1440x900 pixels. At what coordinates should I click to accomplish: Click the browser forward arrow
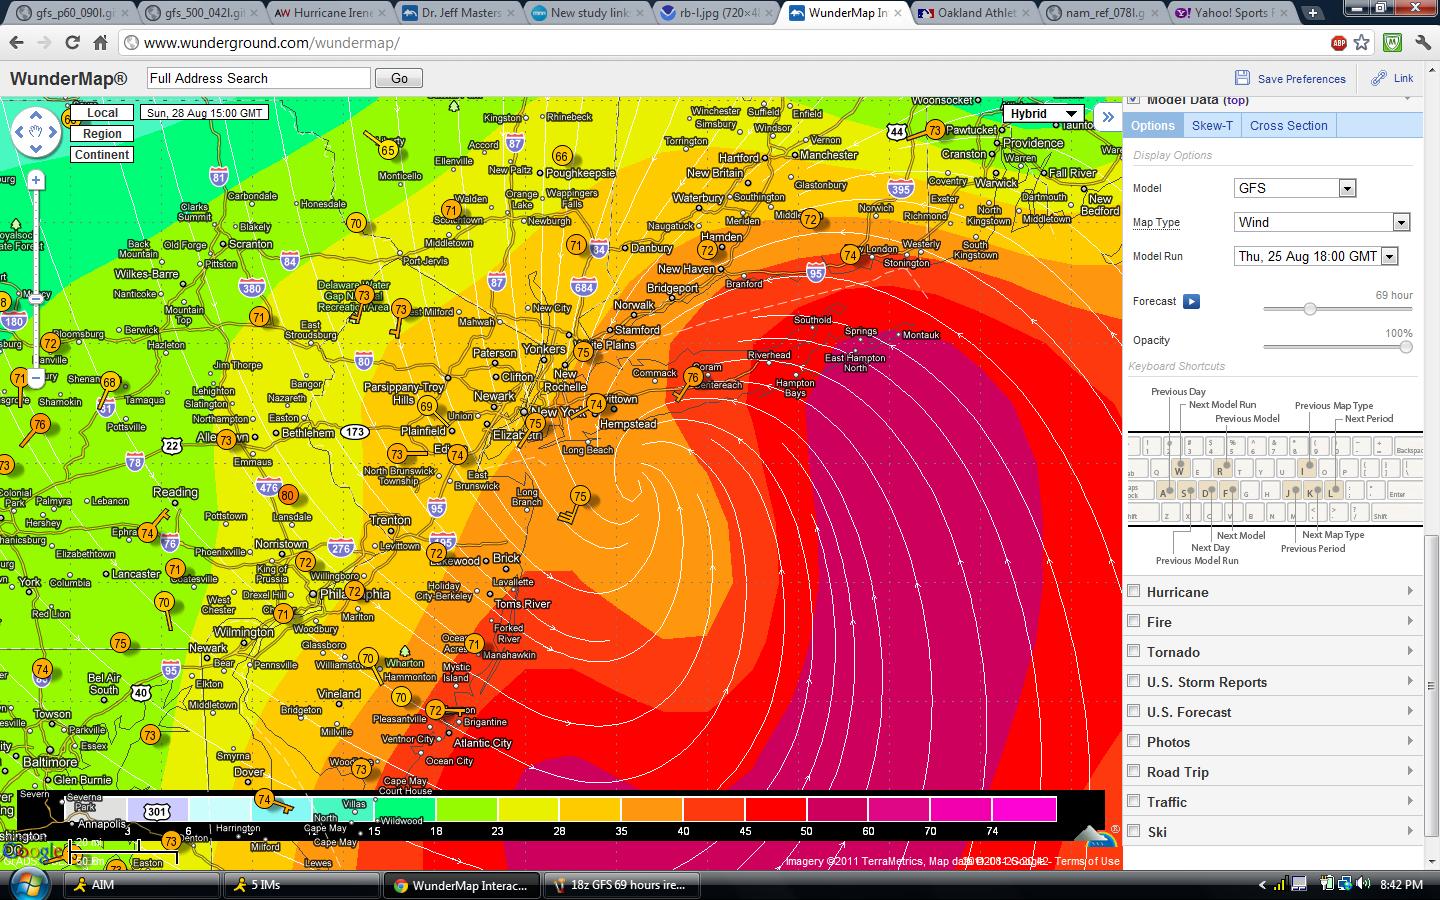pos(44,43)
